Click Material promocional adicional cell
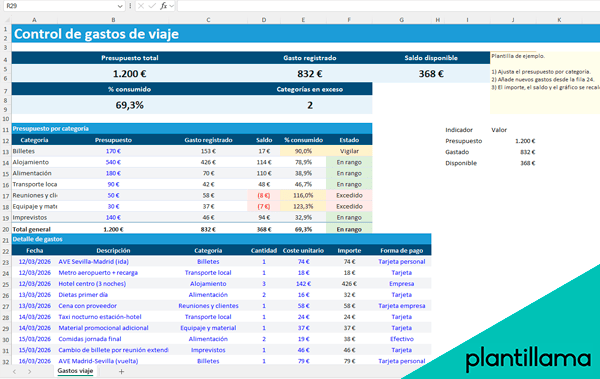Image resolution: width=600 pixels, height=379 pixels. [113, 328]
